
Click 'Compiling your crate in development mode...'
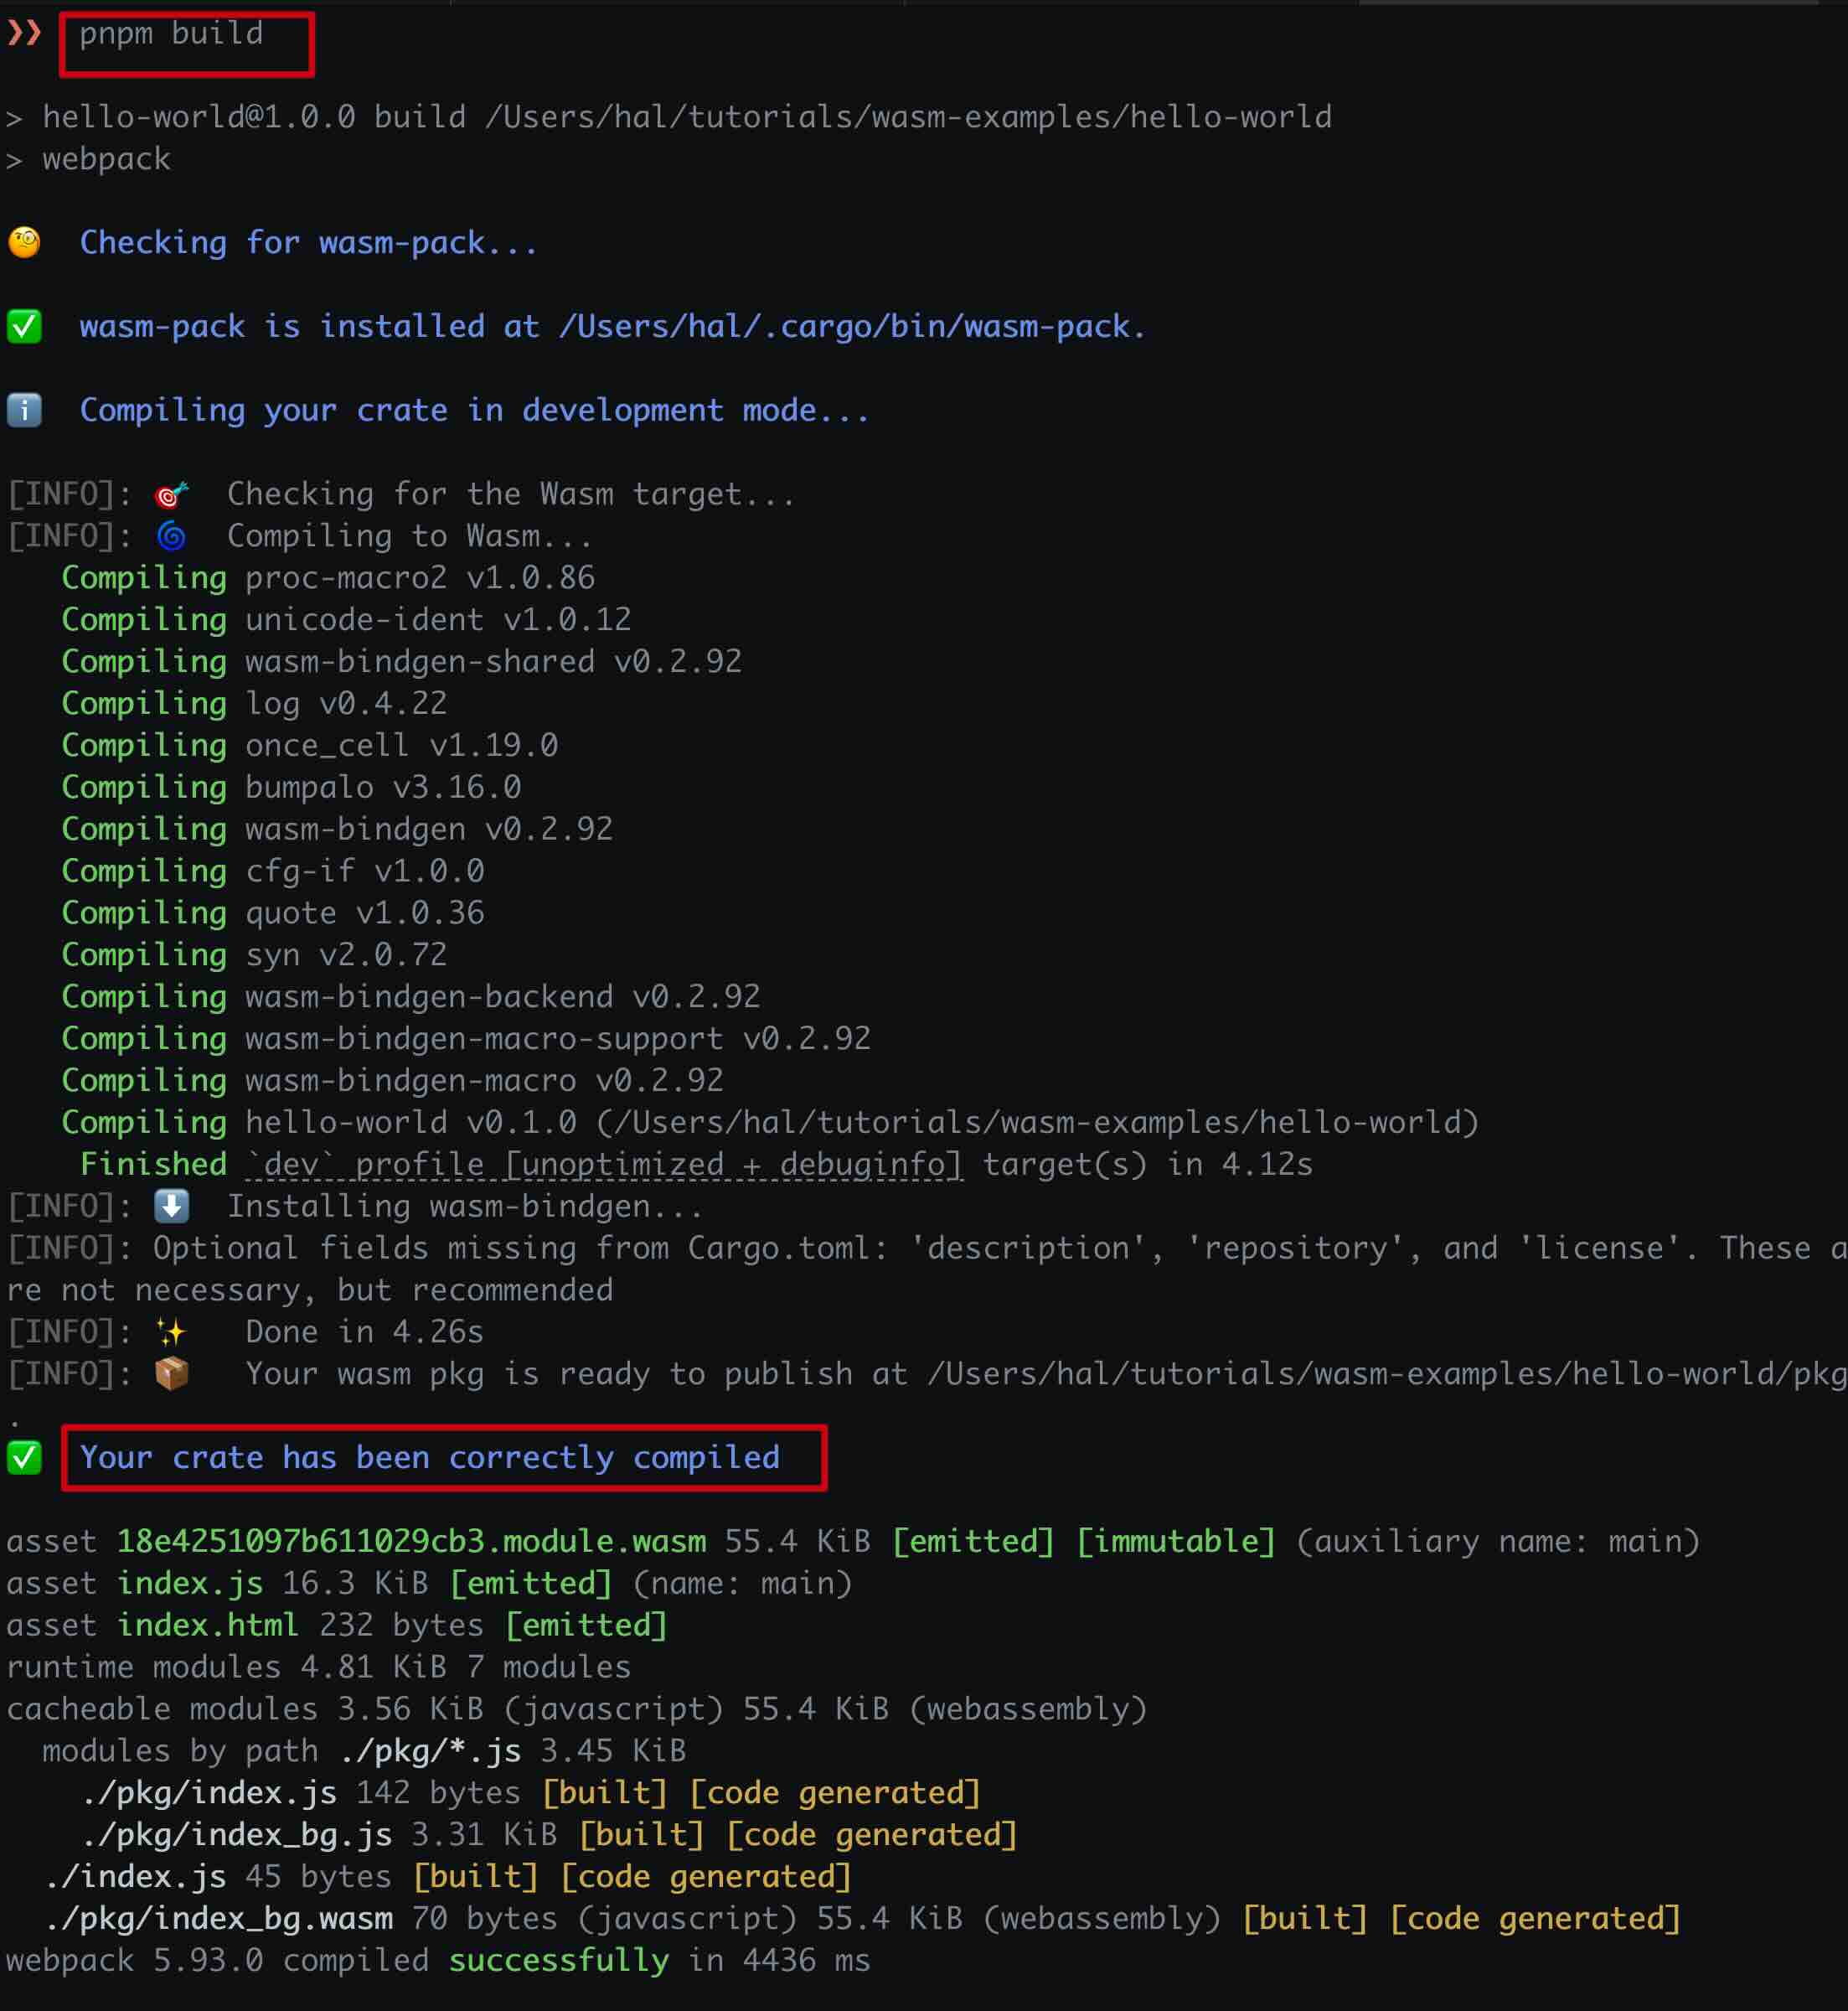pyautogui.click(x=475, y=410)
